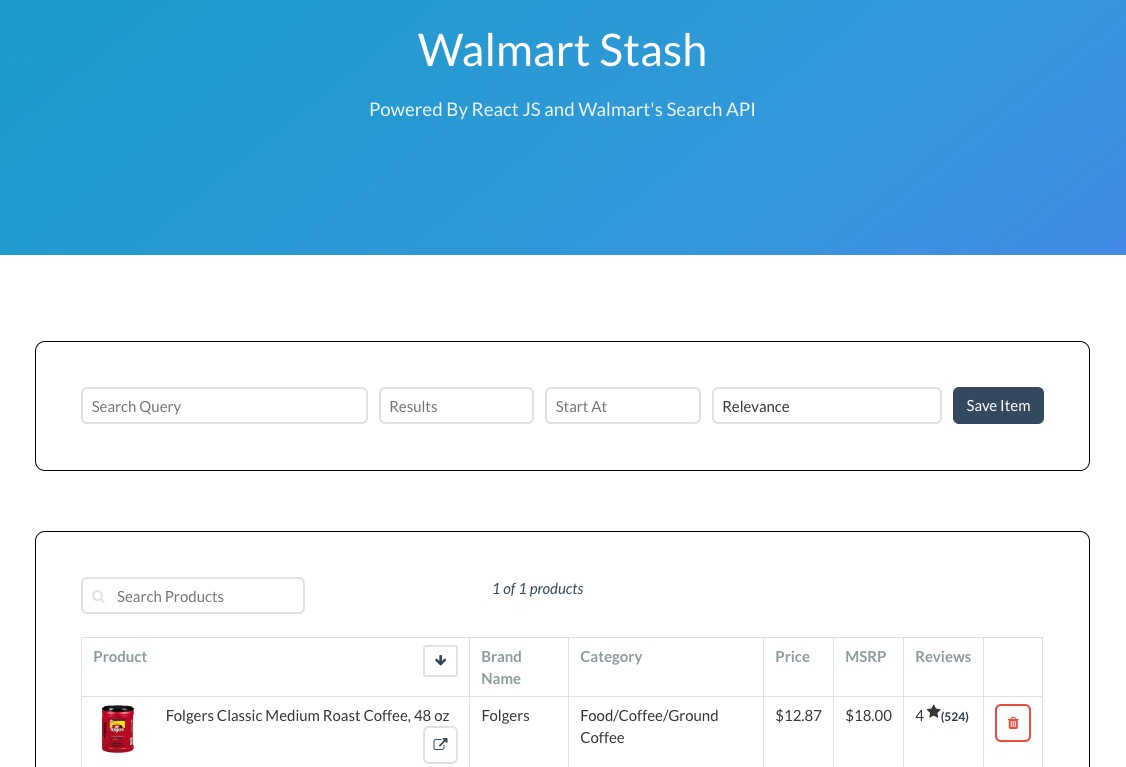Screen dimensions: 1126x767
Task: Focus the Start At input field
Action: coord(623,406)
